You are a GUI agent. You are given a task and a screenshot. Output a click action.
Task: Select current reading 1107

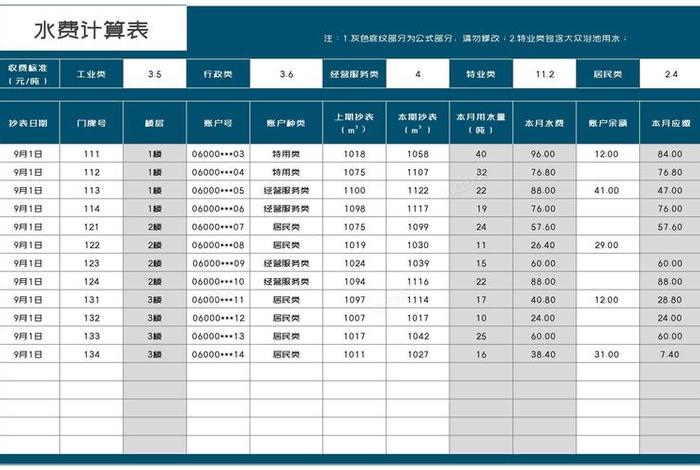(x=418, y=172)
